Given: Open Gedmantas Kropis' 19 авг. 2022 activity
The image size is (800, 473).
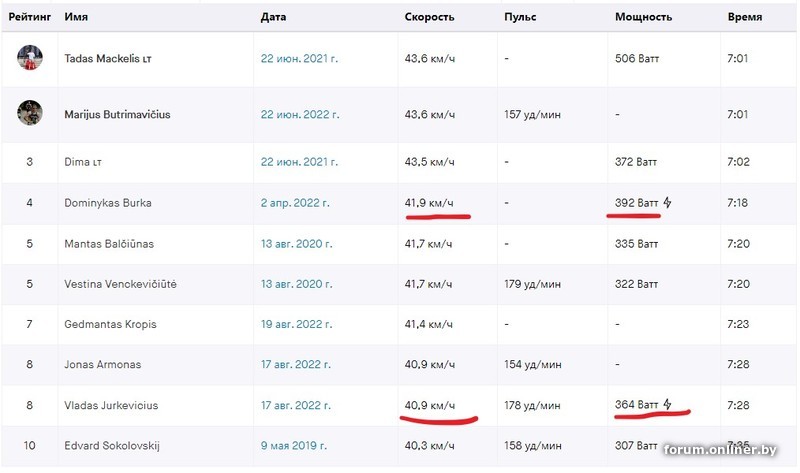Looking at the screenshot, I should tap(299, 324).
